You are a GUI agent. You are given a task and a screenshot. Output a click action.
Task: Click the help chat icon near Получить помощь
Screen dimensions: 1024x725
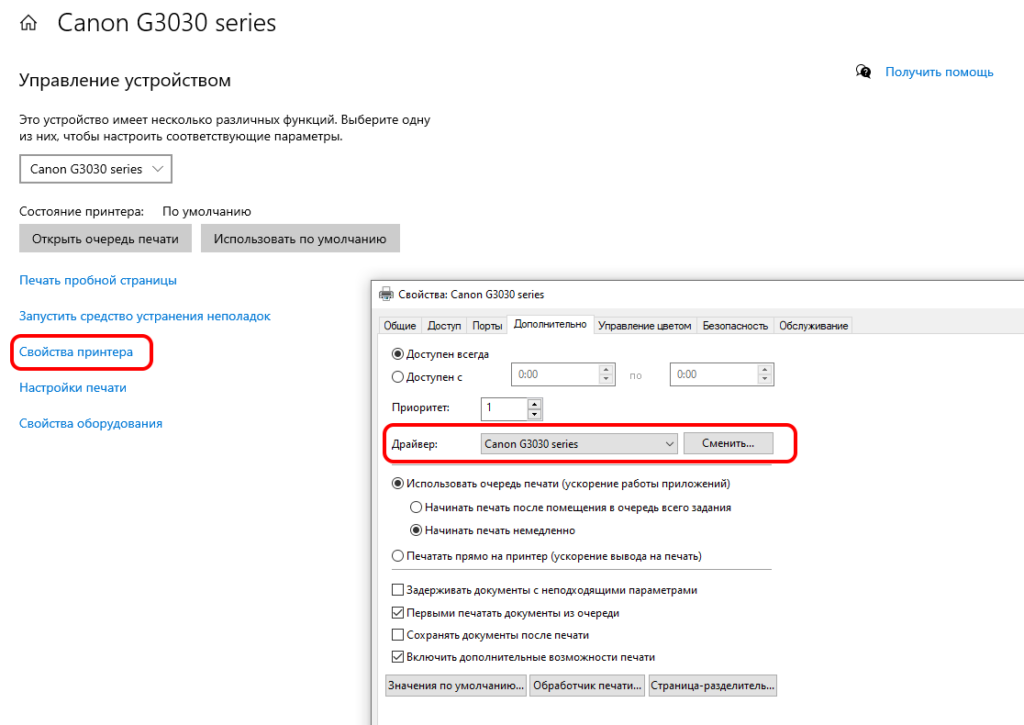[x=863, y=71]
